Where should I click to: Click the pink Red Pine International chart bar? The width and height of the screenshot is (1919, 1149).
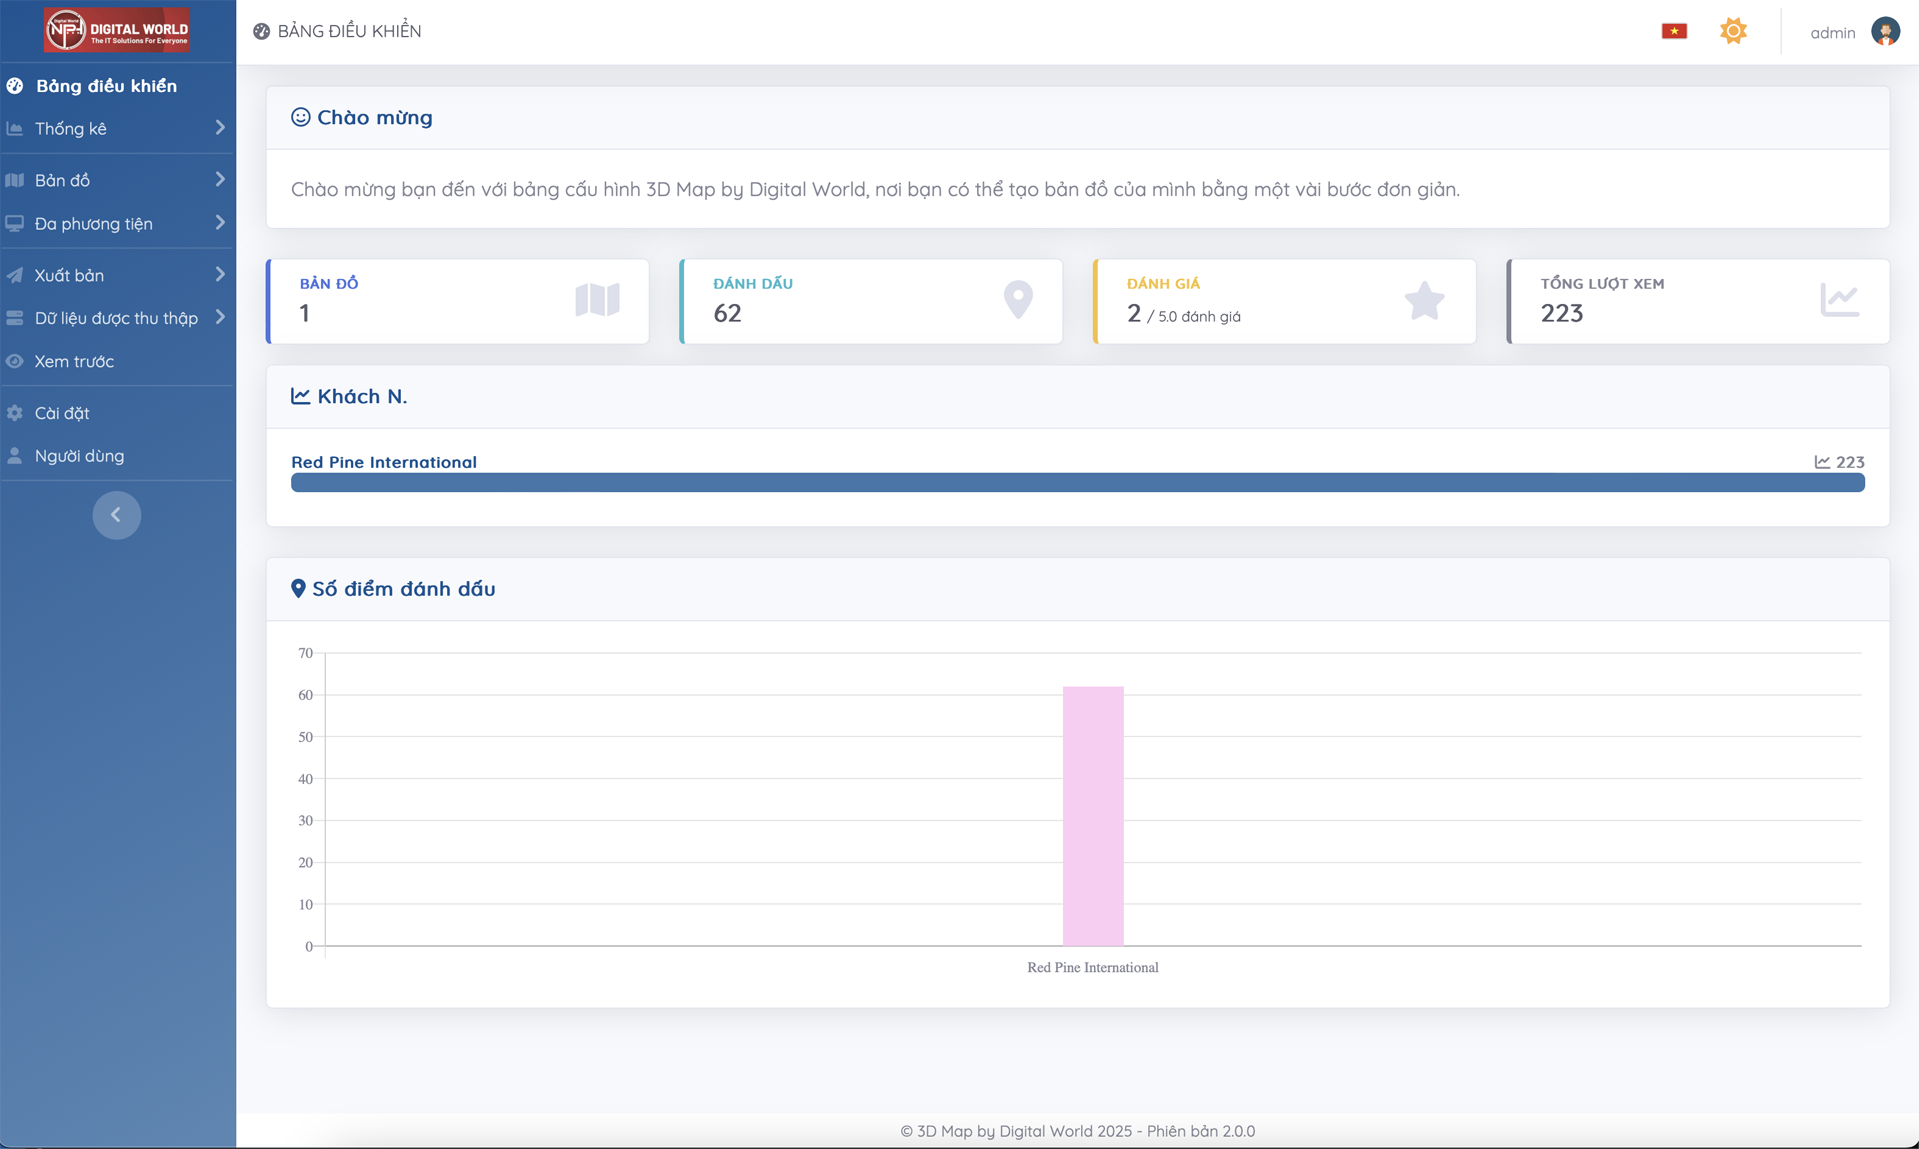tap(1092, 815)
